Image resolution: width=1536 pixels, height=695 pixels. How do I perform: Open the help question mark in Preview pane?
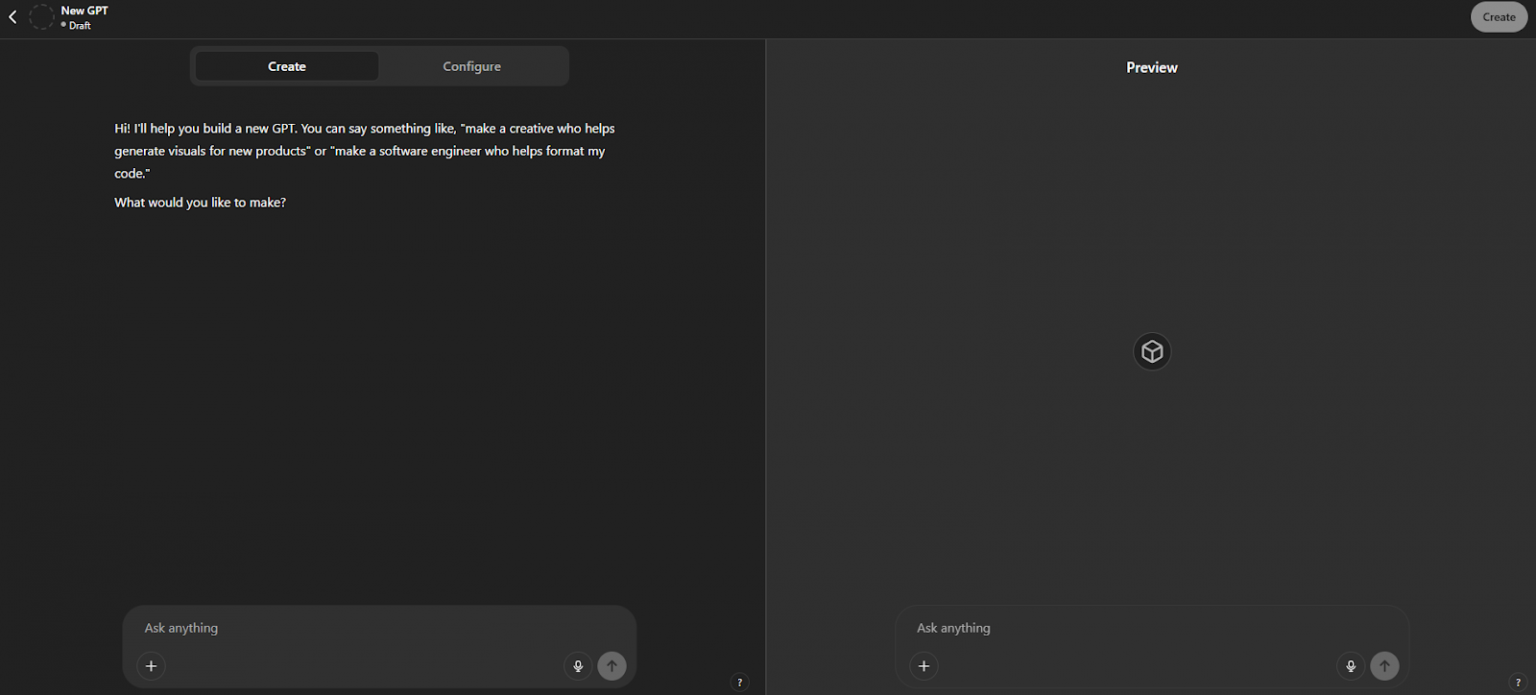coord(1518,682)
